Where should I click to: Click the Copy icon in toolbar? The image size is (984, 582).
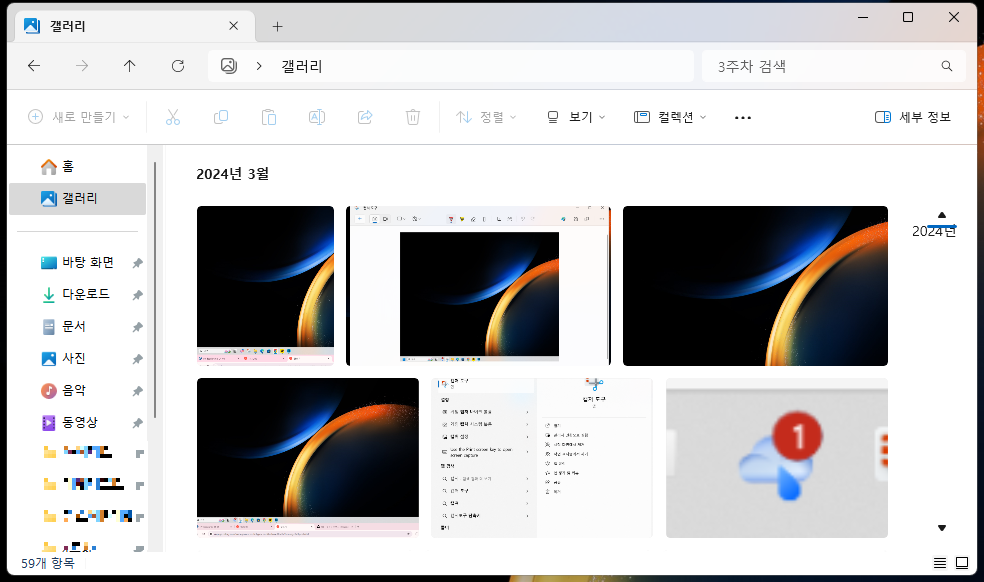pyautogui.click(x=221, y=117)
